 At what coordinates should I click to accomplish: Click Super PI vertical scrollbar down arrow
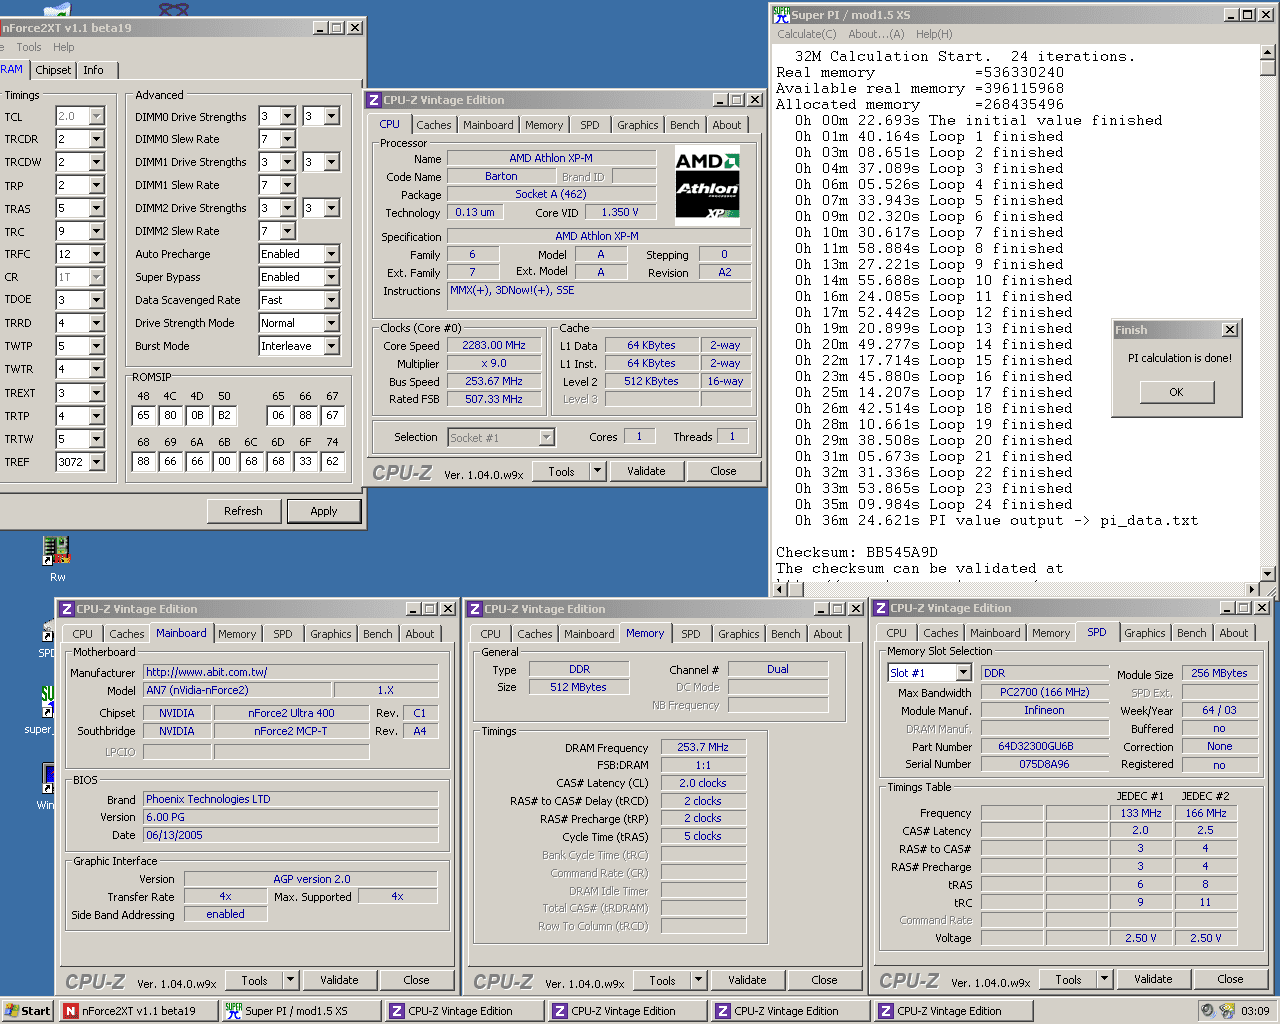[x=1267, y=574]
